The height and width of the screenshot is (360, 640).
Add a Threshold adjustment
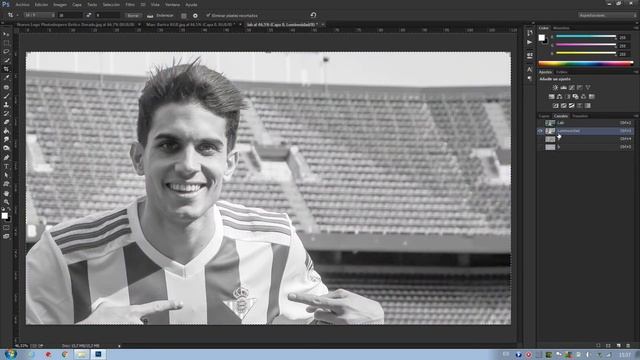coord(571,106)
